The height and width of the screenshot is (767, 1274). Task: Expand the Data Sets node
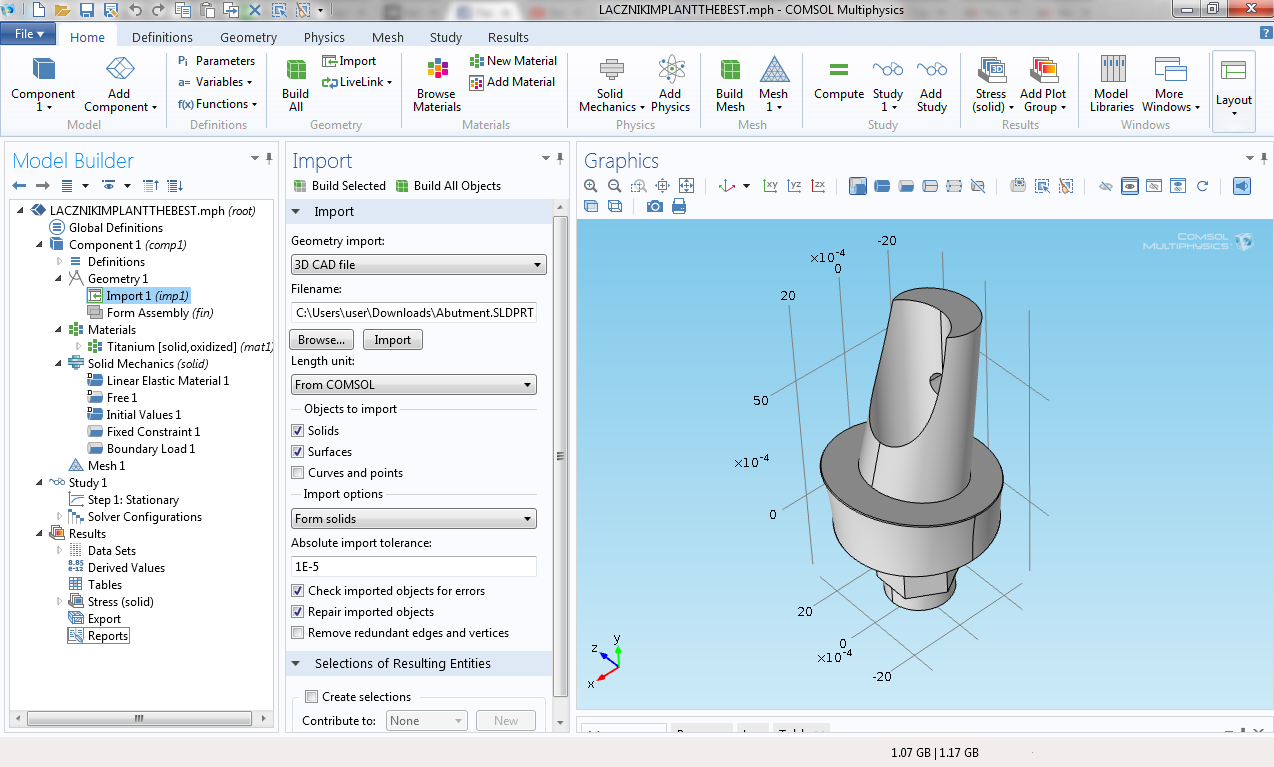click(60, 551)
